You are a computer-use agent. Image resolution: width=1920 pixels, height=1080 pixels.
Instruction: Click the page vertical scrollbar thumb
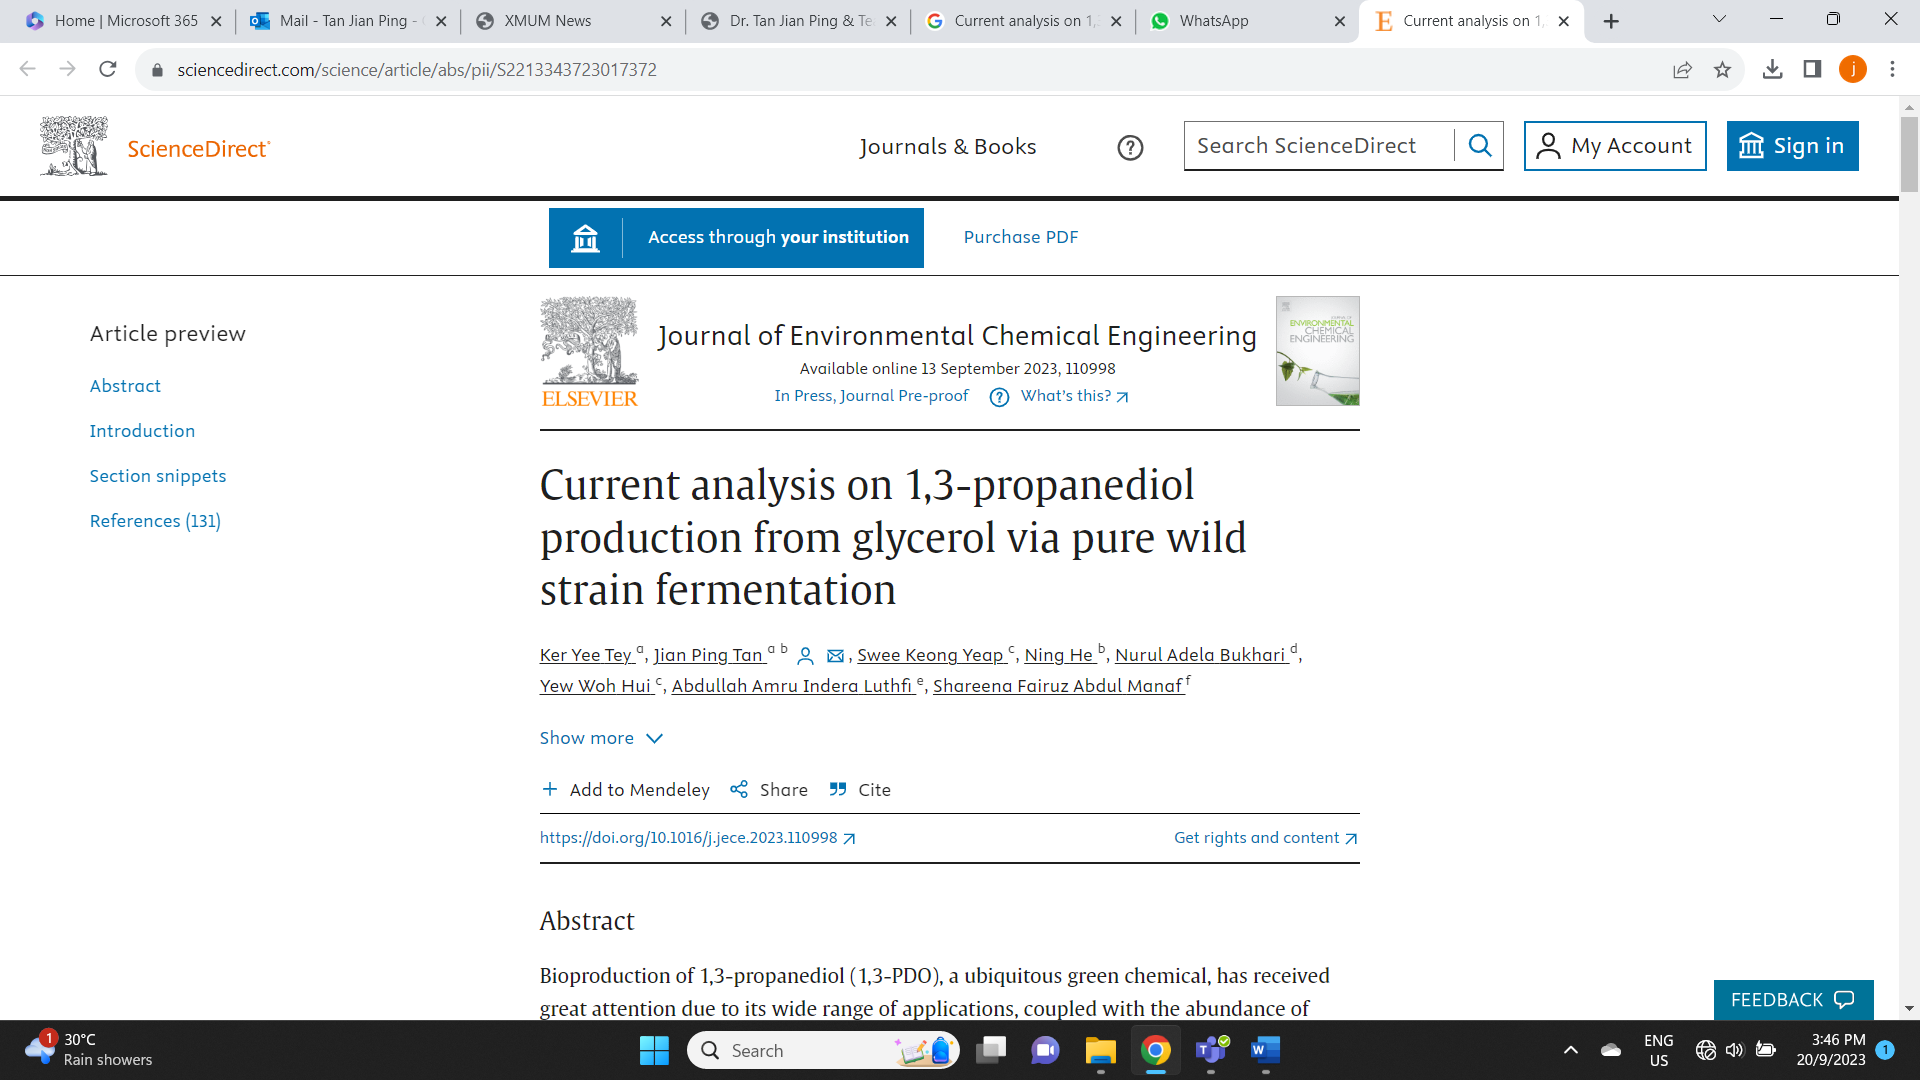1909,155
